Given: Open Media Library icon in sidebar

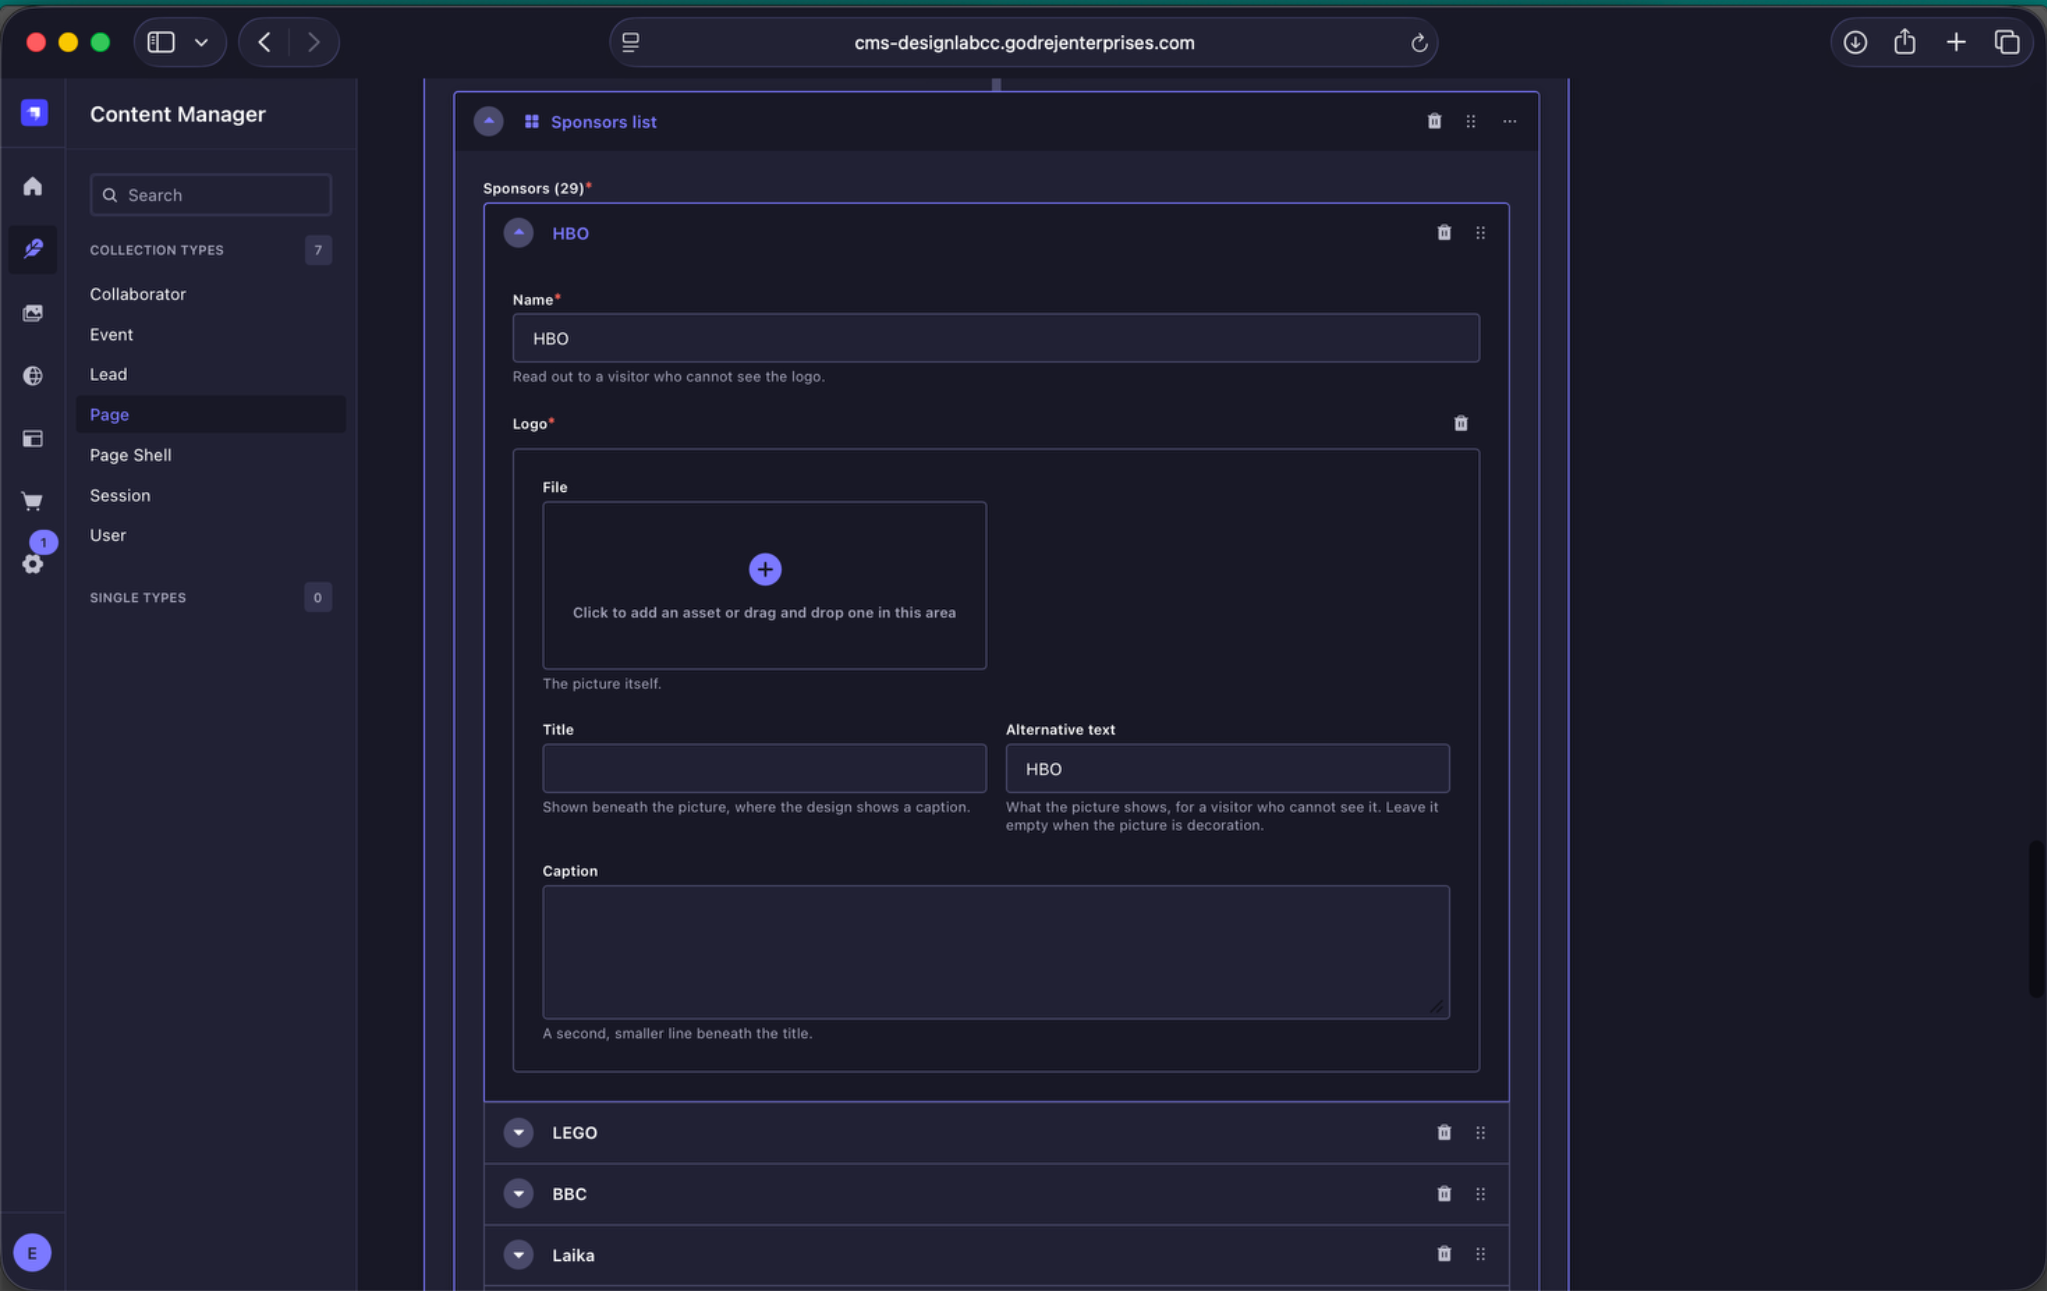Looking at the screenshot, I should (33, 313).
